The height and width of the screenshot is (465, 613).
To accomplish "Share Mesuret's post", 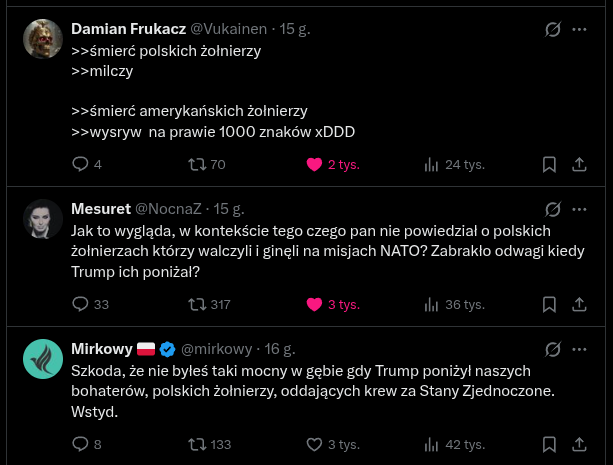I will point(579,305).
